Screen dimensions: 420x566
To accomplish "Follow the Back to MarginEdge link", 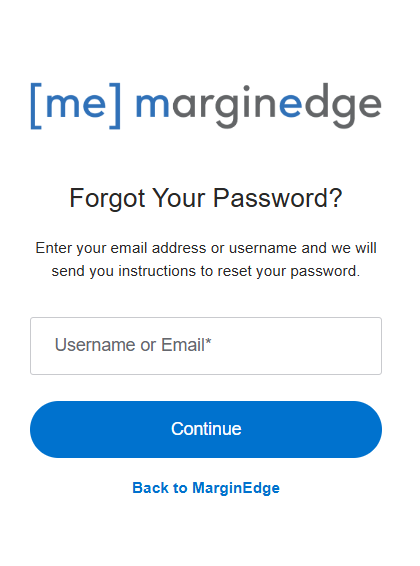I will [x=206, y=488].
